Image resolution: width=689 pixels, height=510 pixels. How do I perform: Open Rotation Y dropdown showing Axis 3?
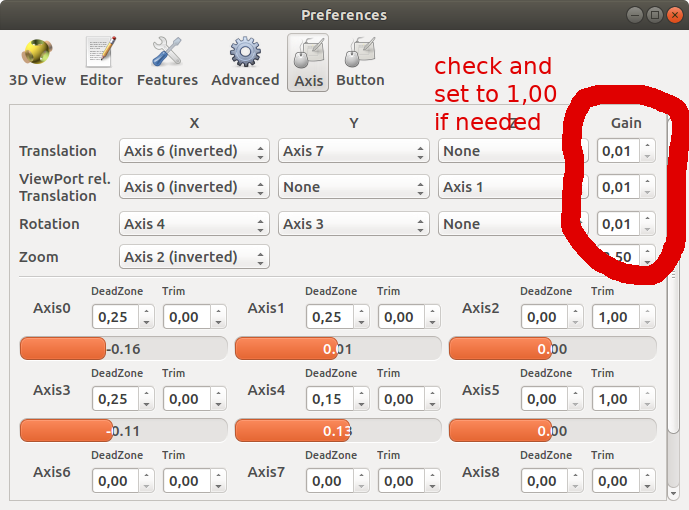pyautogui.click(x=353, y=224)
